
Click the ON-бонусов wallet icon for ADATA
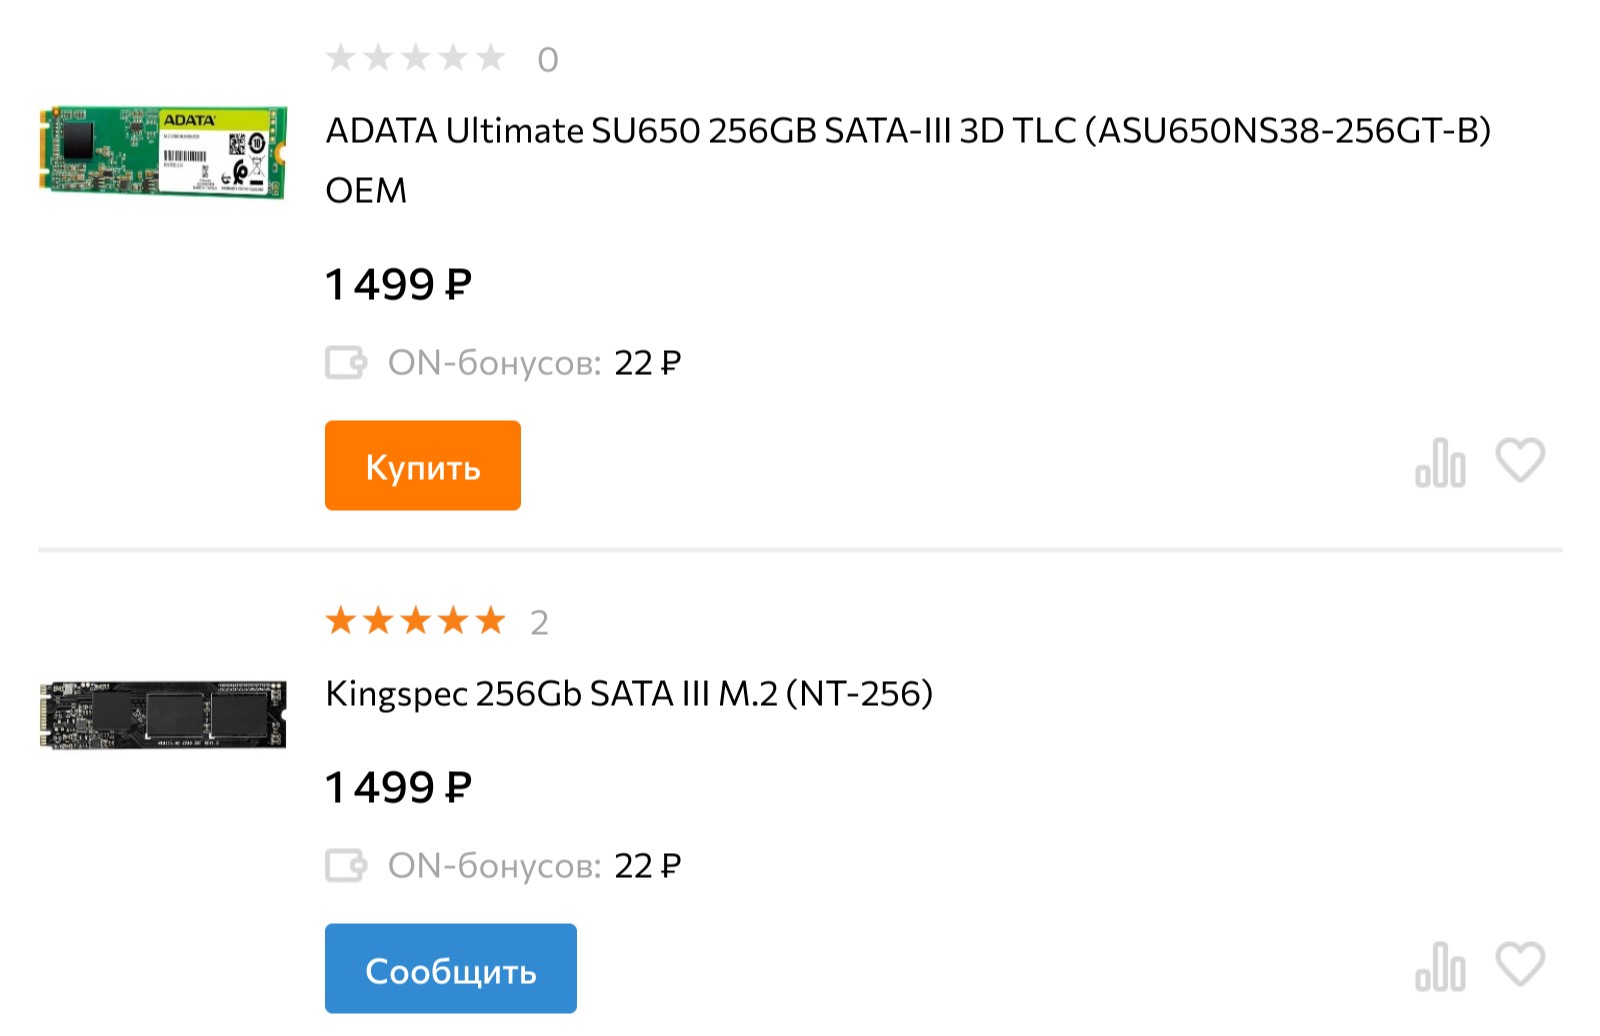346,362
